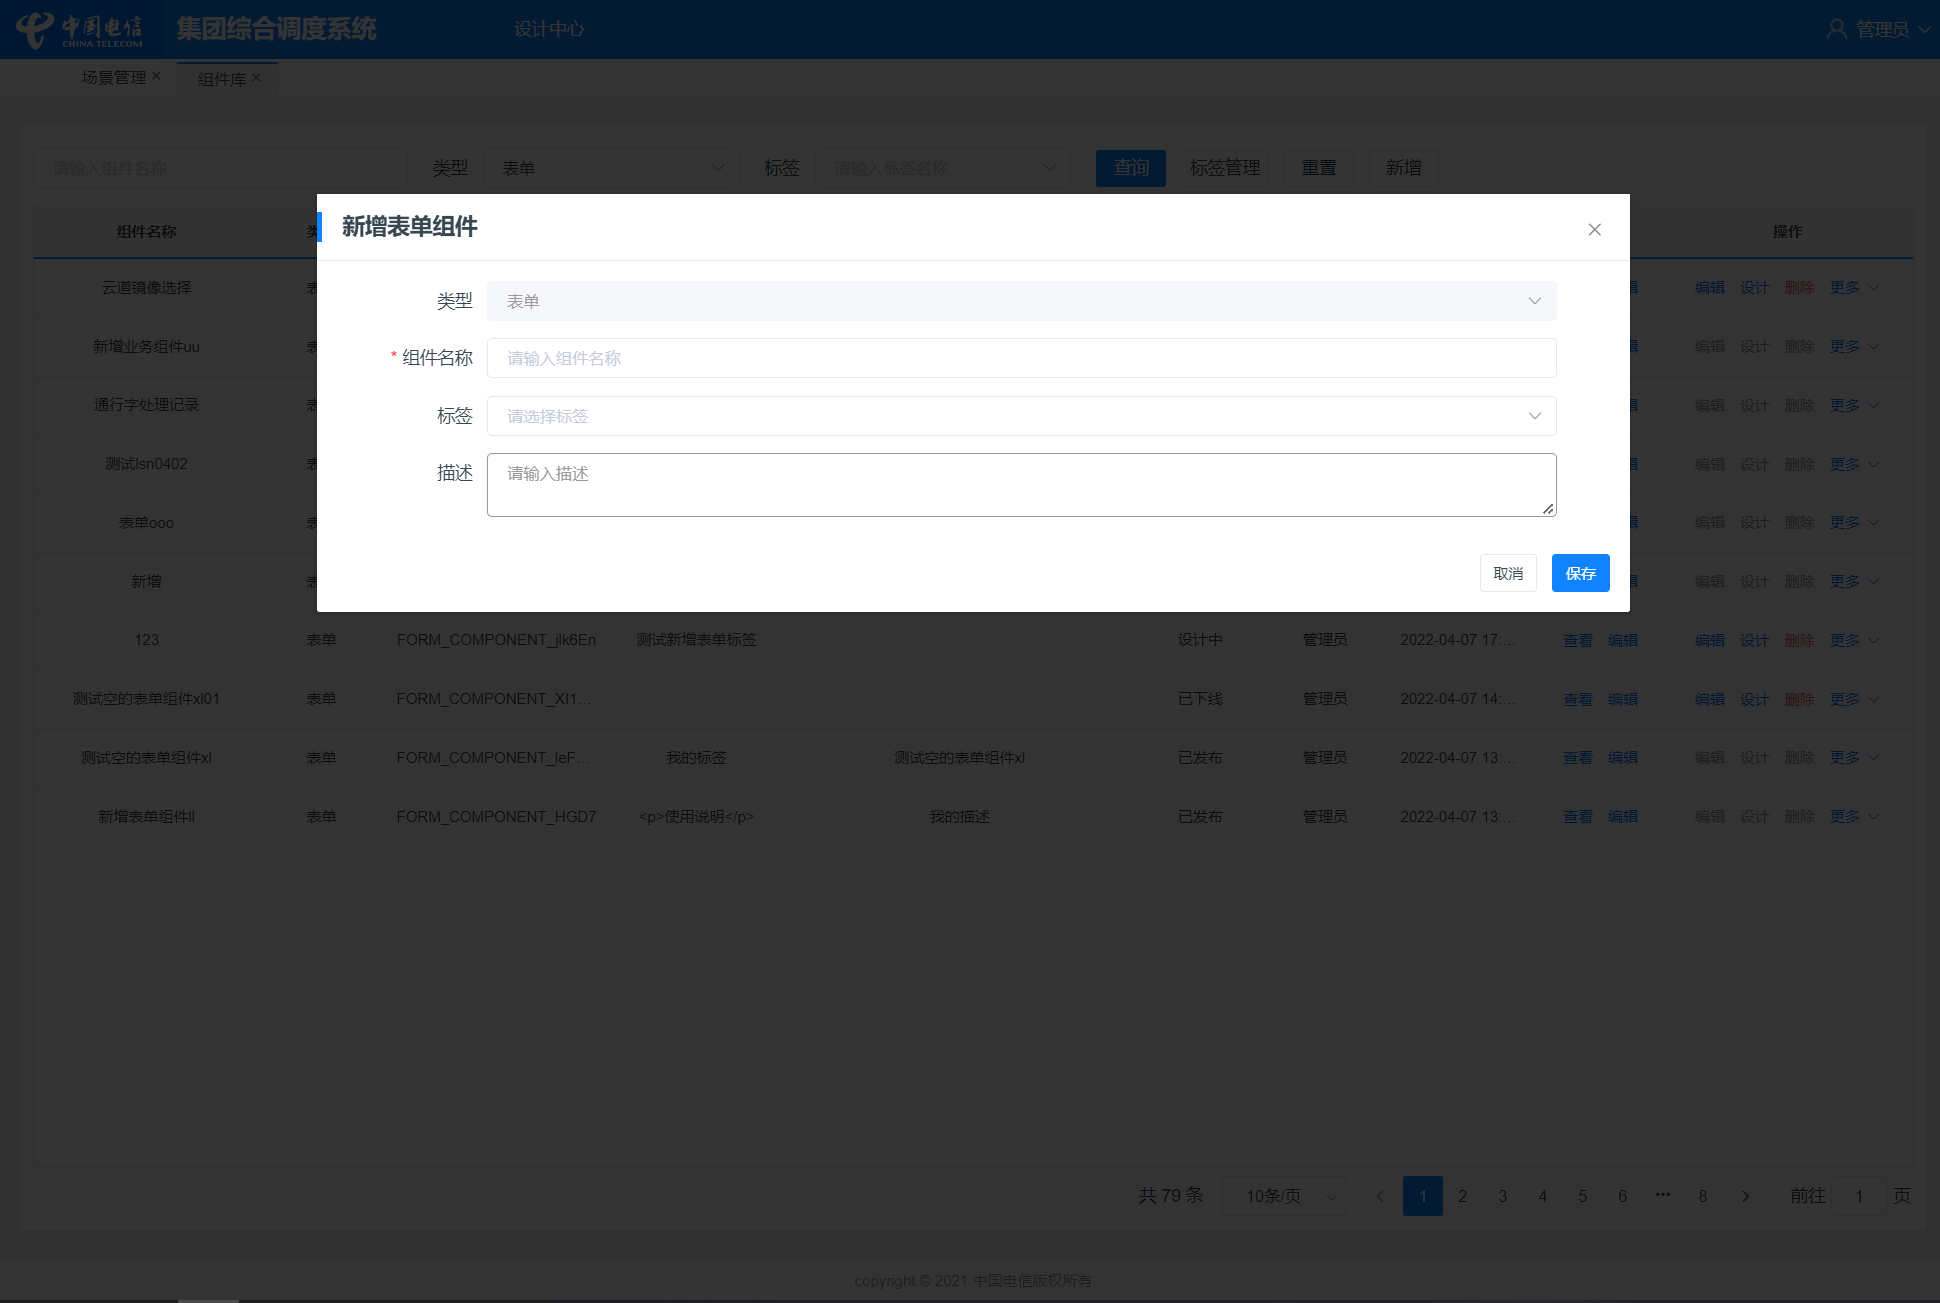Expand the 标签 select in dialog

(1021, 416)
